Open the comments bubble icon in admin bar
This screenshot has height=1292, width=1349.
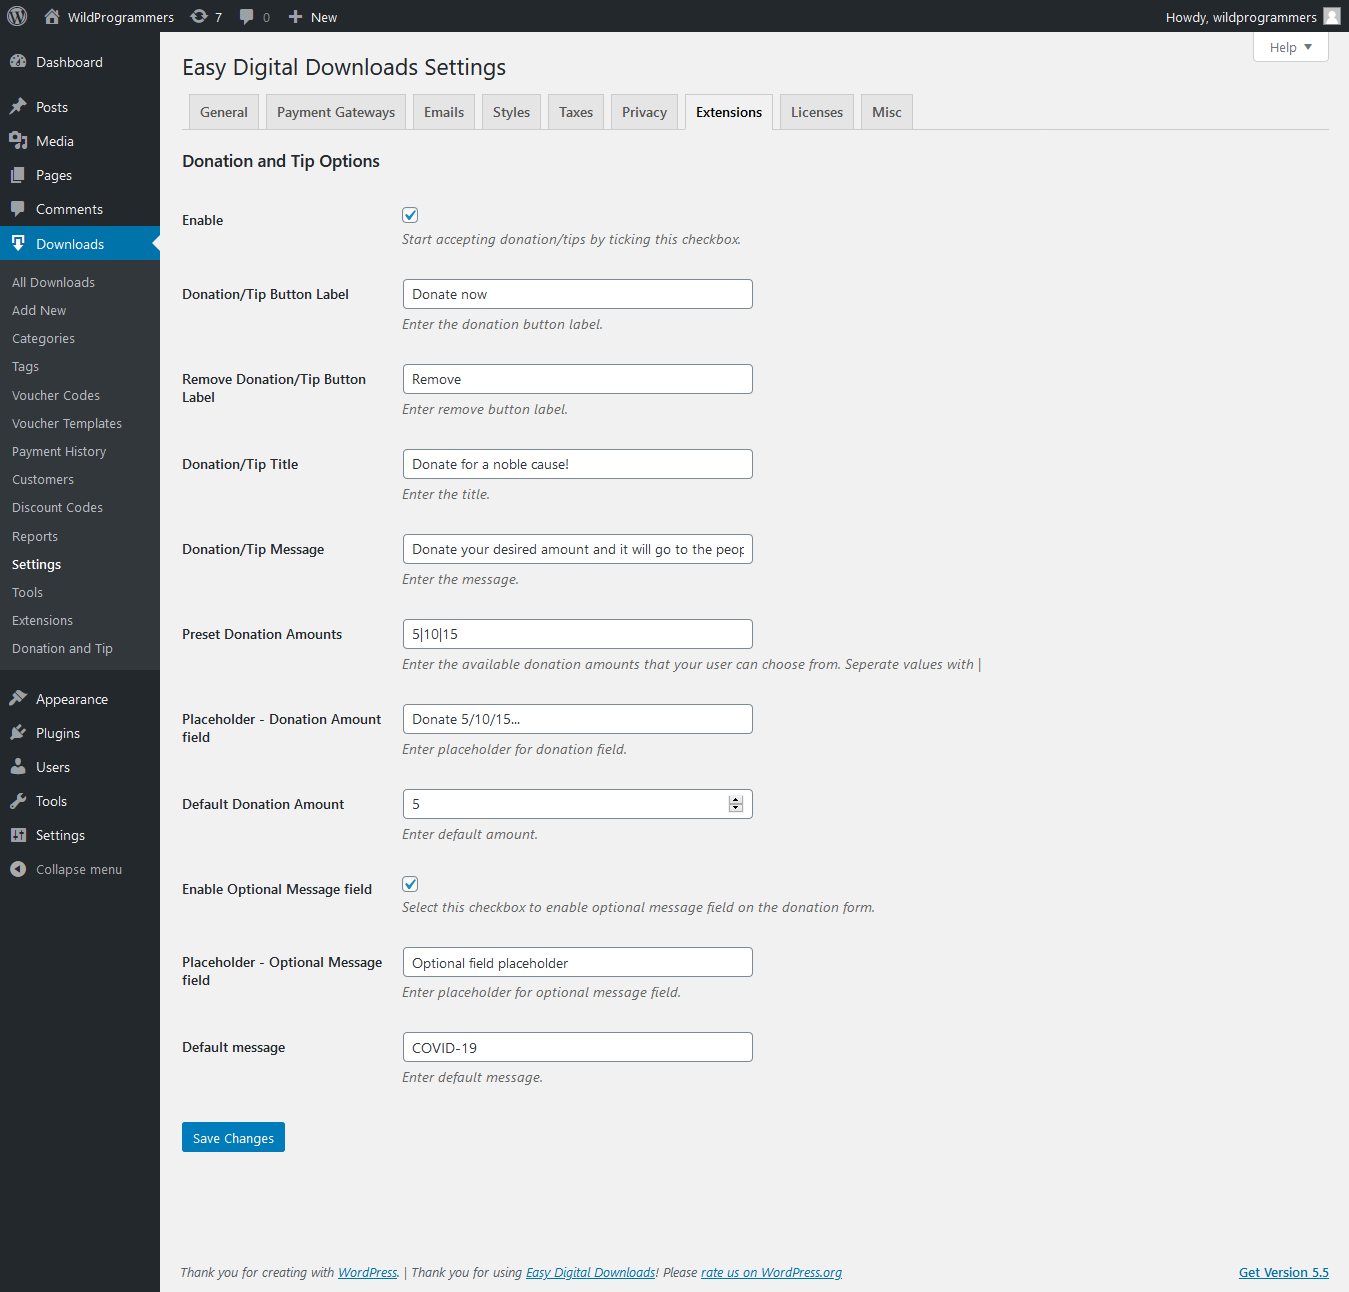point(247,17)
